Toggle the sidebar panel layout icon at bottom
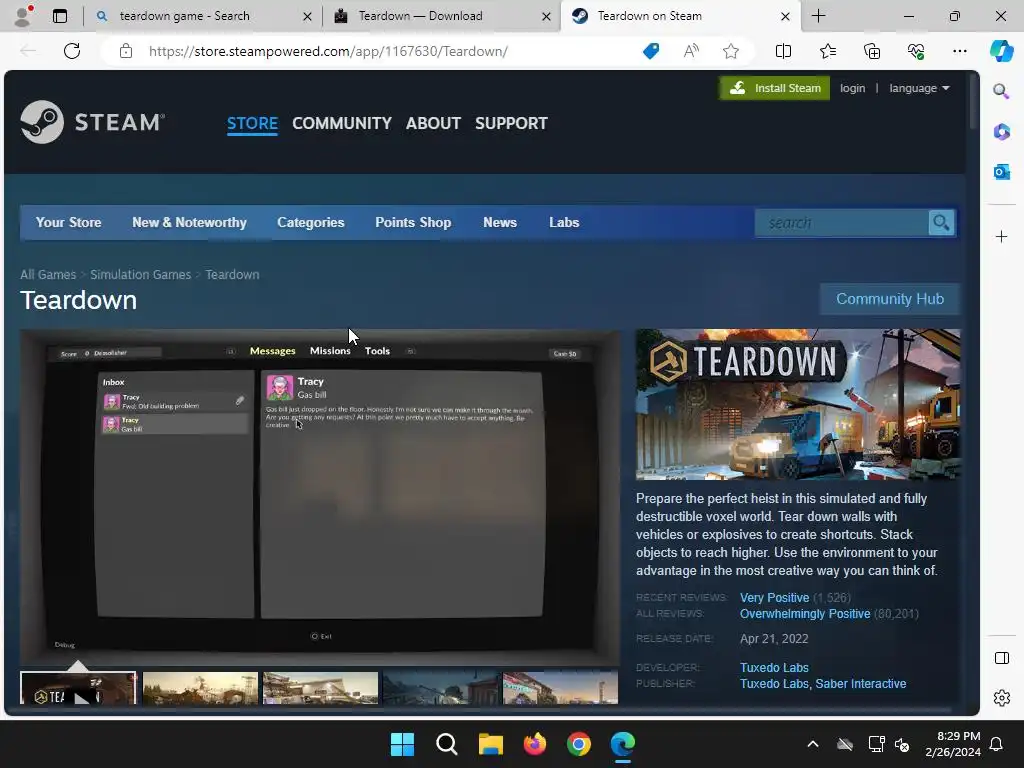1024x768 pixels. pos(1001,658)
